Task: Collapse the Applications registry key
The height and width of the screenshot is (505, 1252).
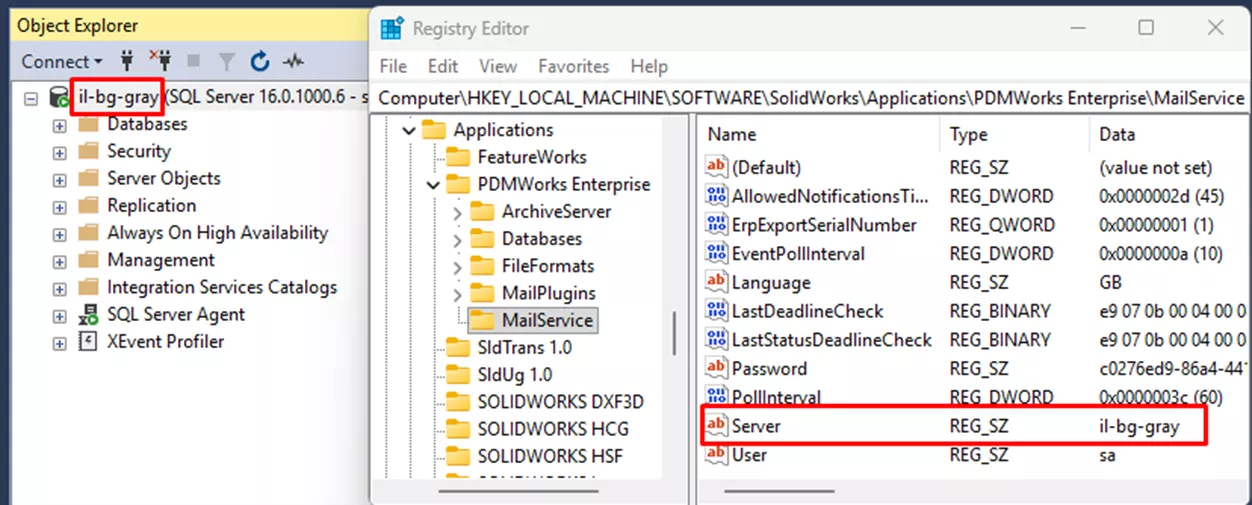Action: coord(407,130)
